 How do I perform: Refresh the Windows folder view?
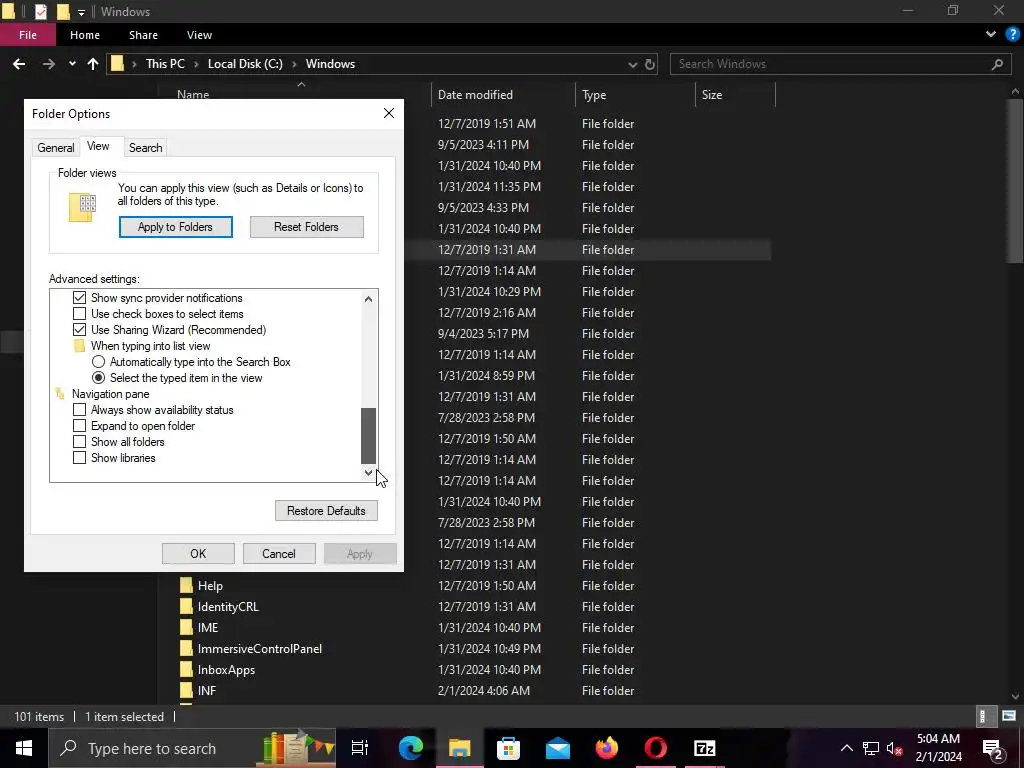(650, 64)
